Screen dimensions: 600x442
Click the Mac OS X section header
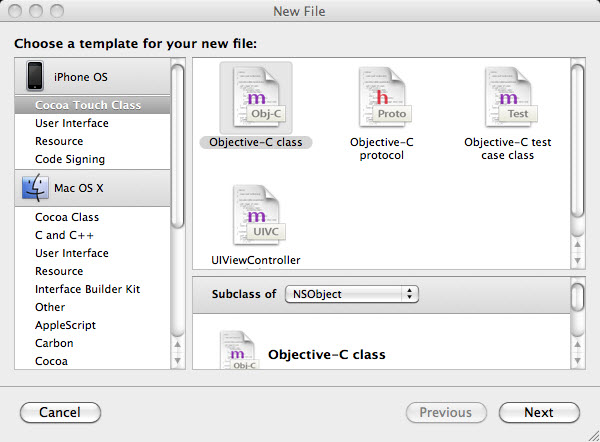tap(92, 188)
